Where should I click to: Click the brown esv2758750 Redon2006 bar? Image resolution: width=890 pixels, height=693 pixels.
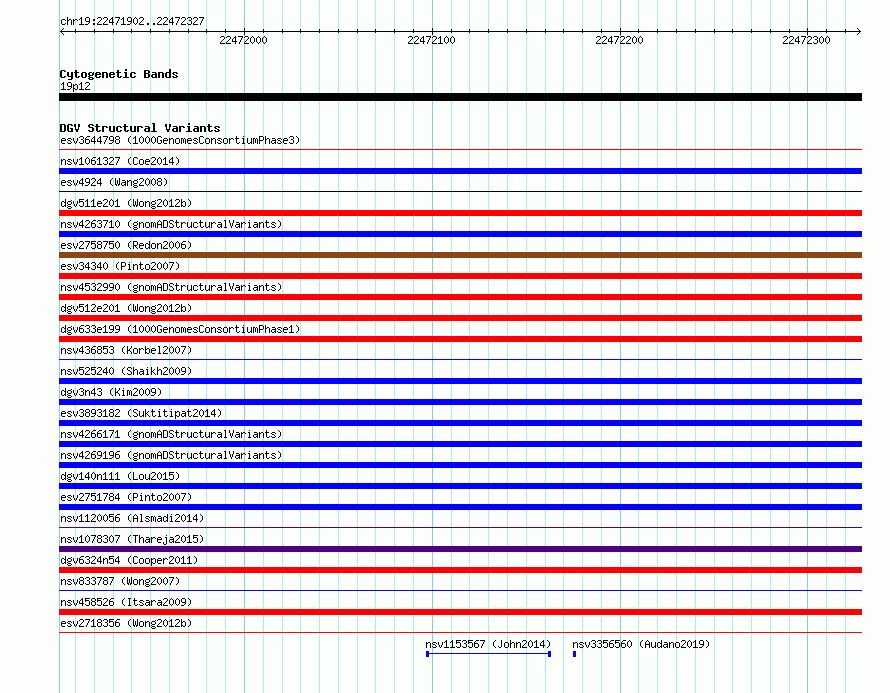coord(460,255)
